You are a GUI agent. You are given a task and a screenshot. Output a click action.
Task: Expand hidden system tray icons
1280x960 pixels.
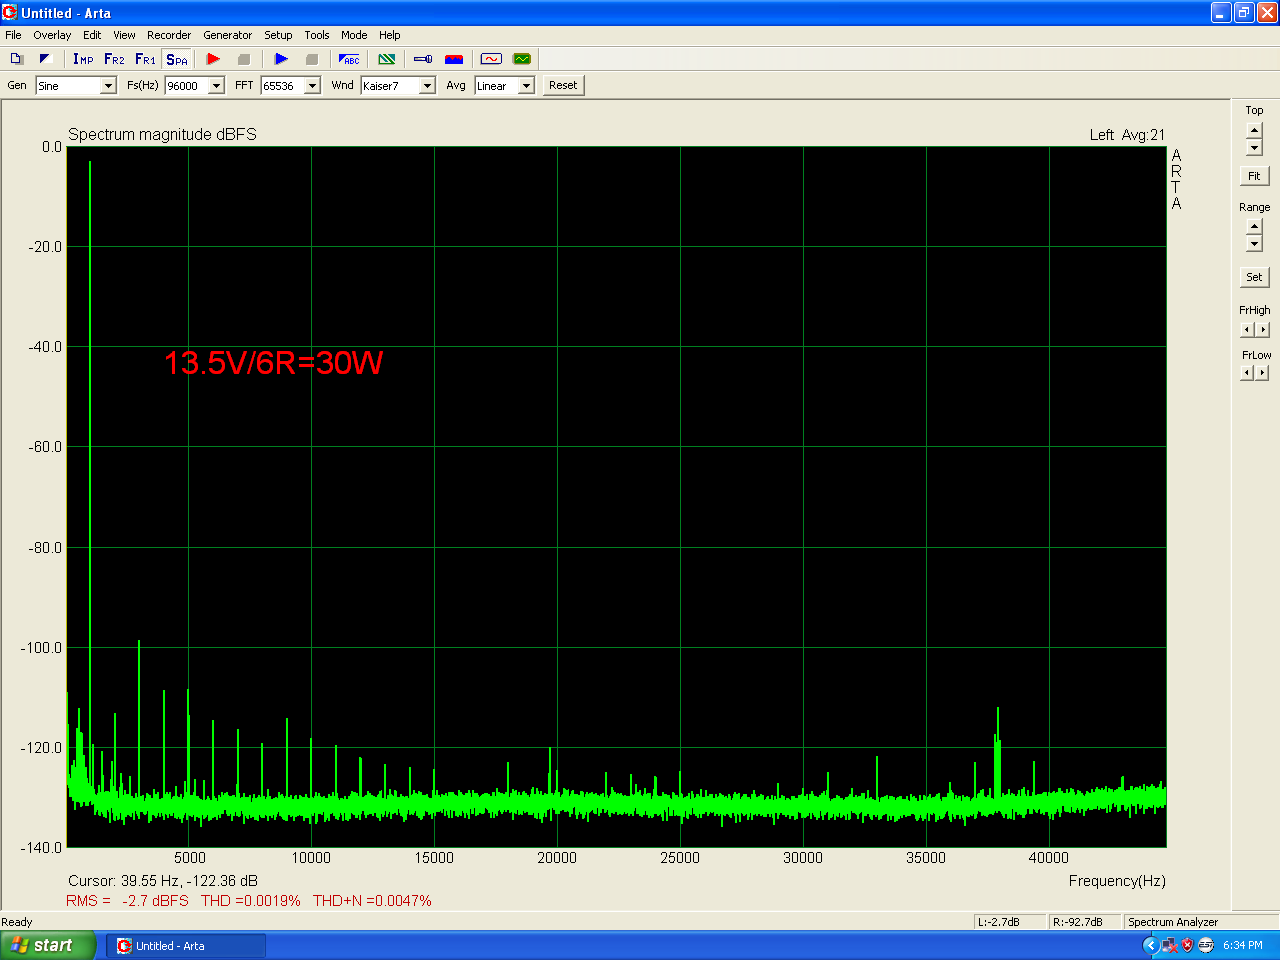(1150, 945)
